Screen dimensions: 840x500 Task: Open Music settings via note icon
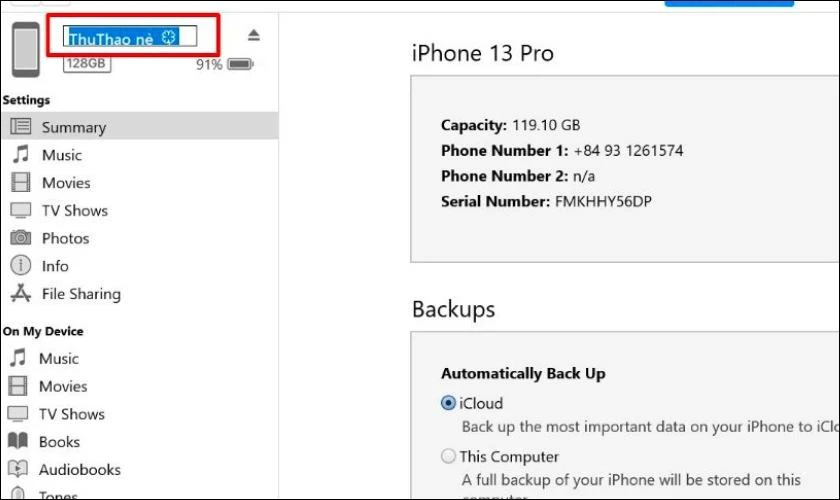point(21,154)
